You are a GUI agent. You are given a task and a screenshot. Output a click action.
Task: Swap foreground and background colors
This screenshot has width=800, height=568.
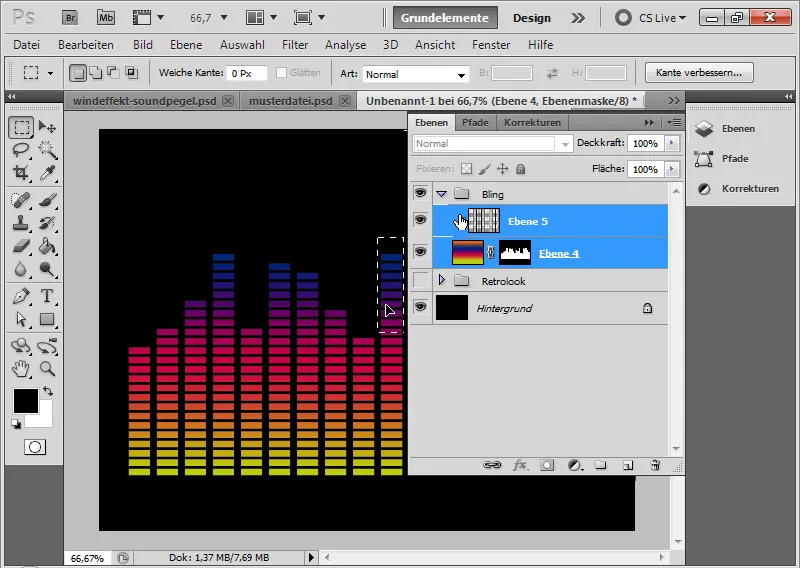[48, 391]
